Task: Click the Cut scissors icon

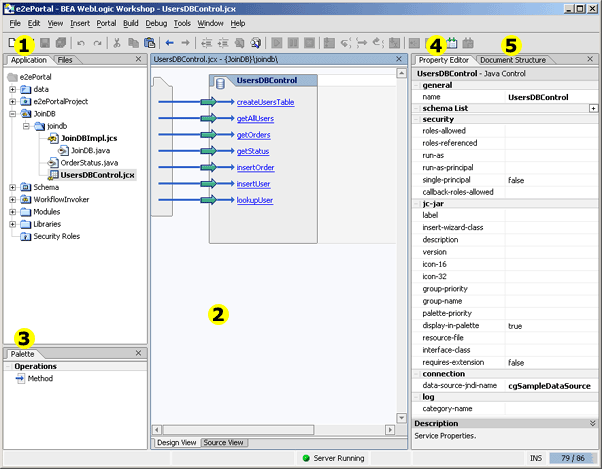Action: point(117,43)
